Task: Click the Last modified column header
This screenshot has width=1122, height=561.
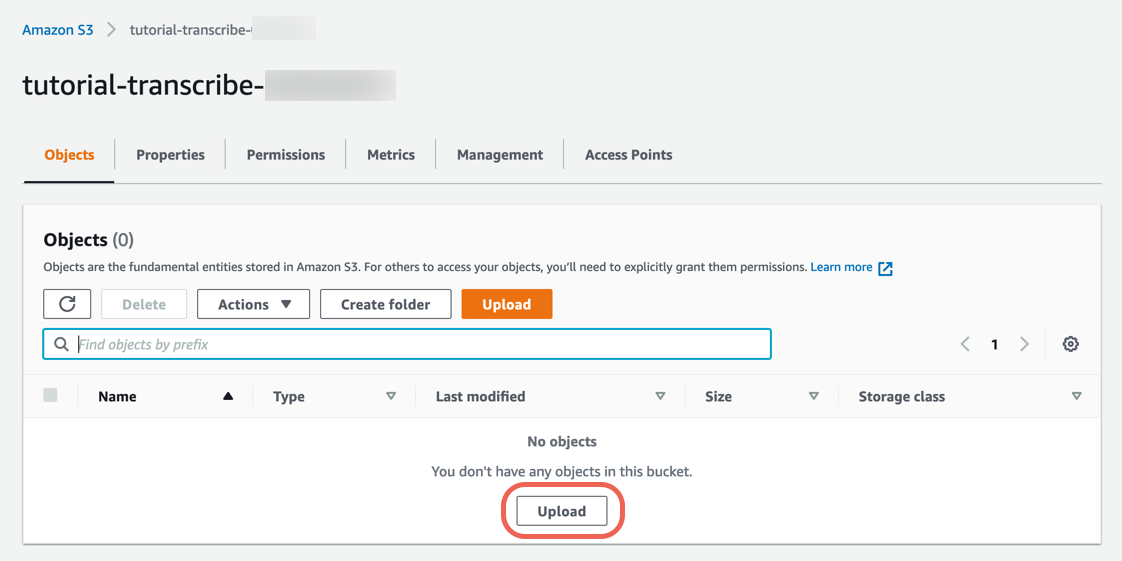Action: [480, 396]
